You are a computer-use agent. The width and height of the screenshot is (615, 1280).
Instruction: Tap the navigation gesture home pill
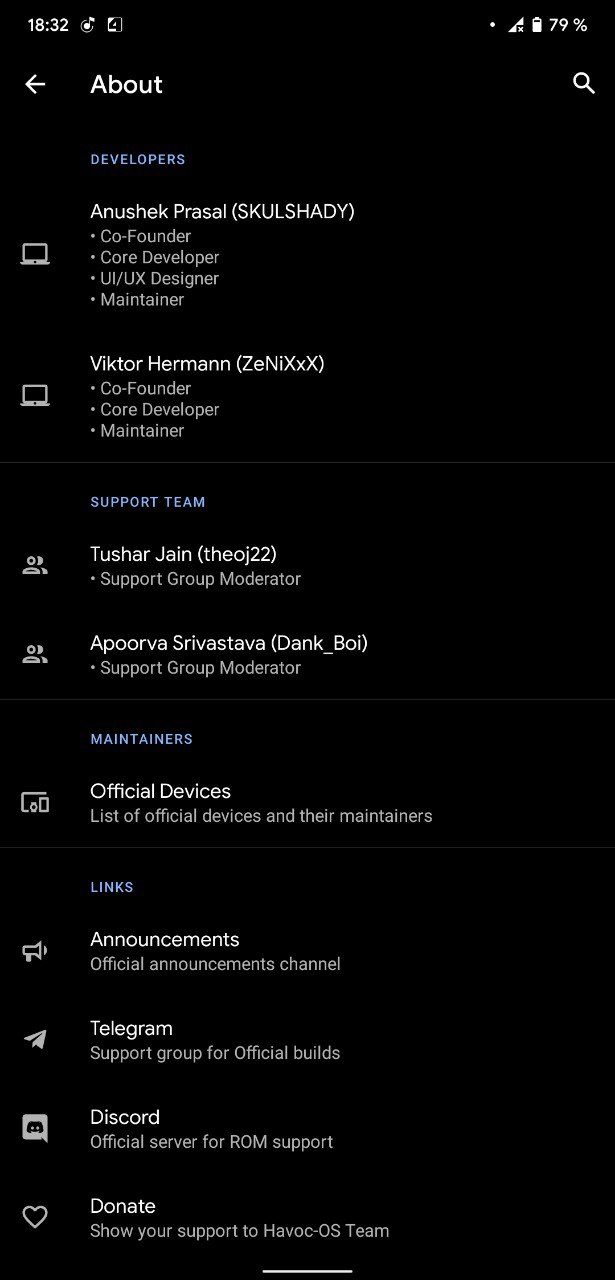click(307, 1271)
